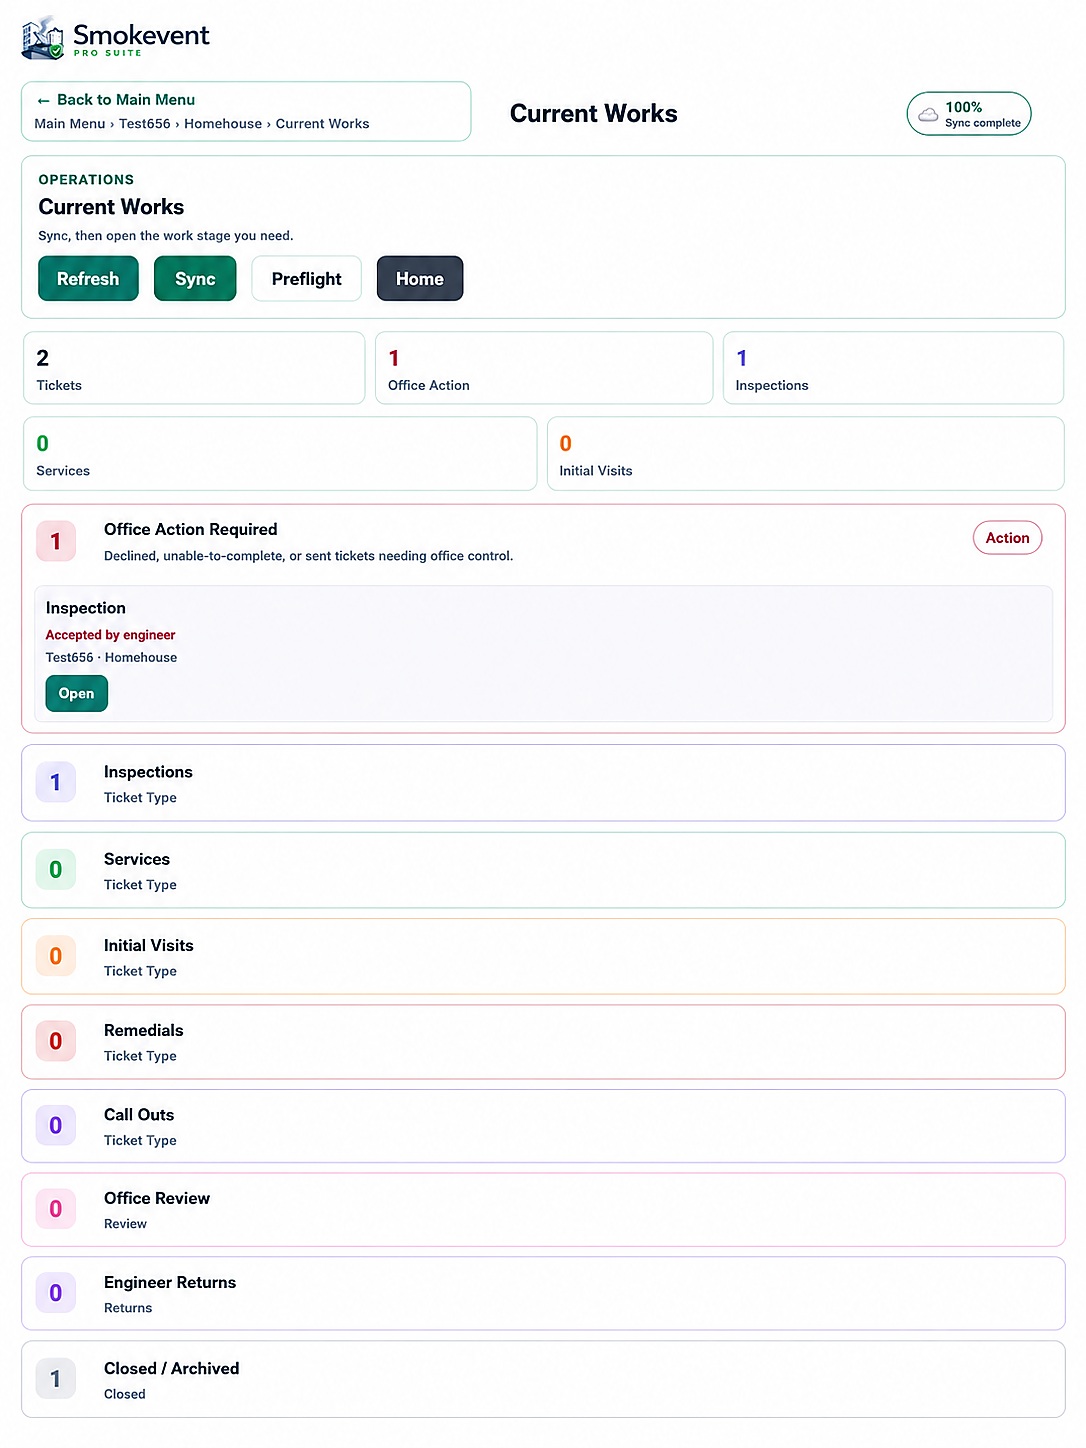Image resolution: width=1086 pixels, height=1448 pixels.
Task: Open Test656 breadcrumb
Action: (x=145, y=124)
